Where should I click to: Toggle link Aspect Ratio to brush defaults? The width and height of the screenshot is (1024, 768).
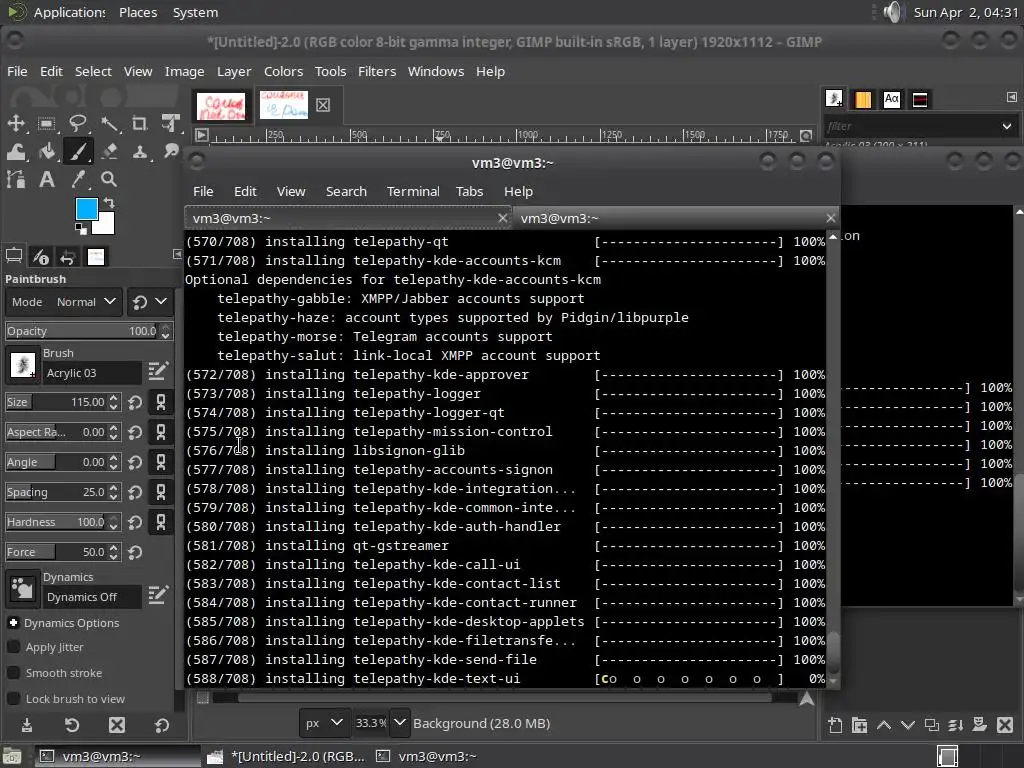[161, 432]
